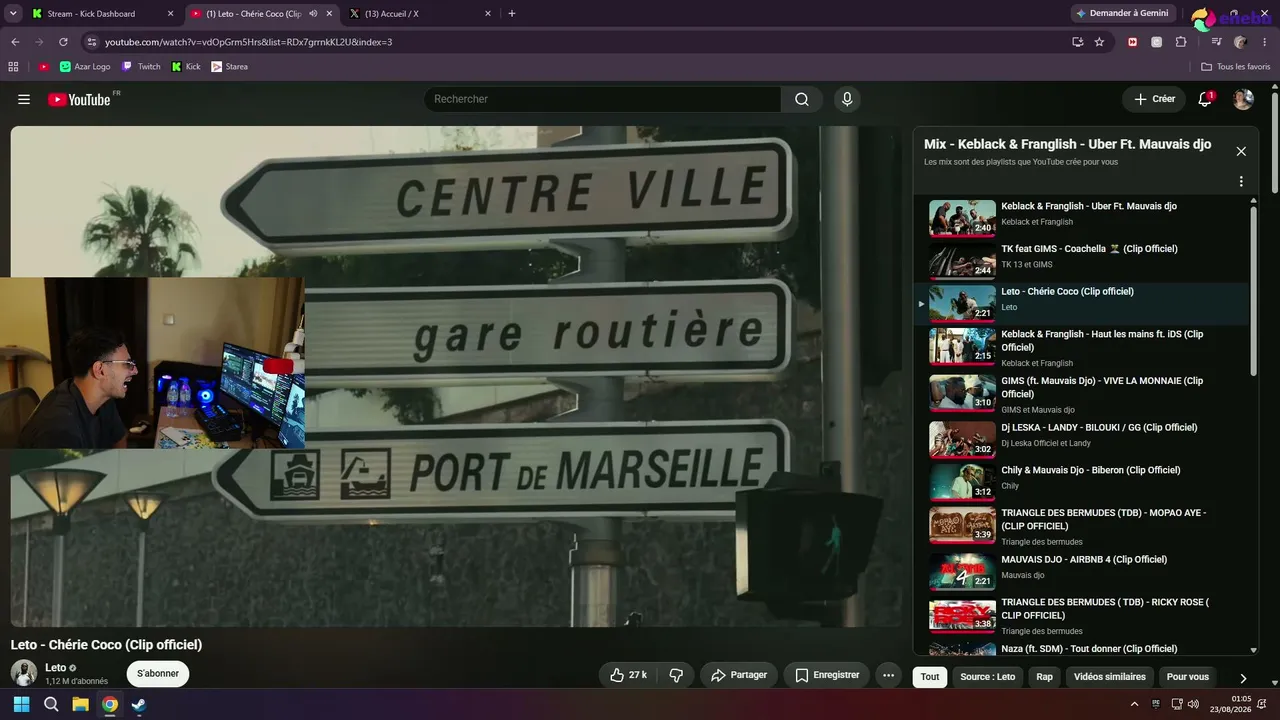Open the YouTube account avatar menu

tap(1243, 99)
